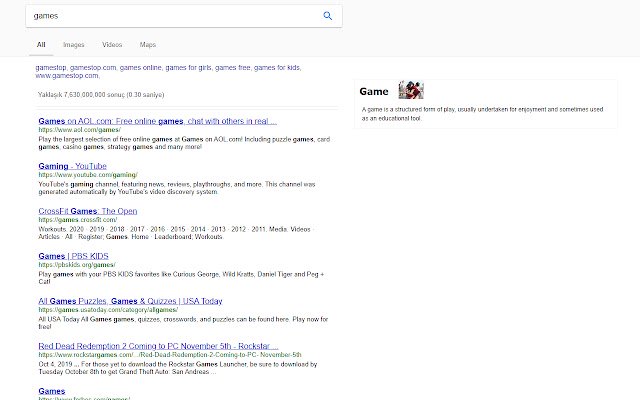Click the blue search magnifier icon
This screenshot has height=400, width=640.
(327, 16)
